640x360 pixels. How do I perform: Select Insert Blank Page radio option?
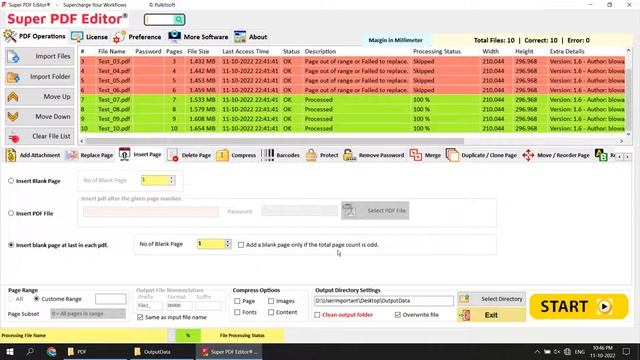[11, 181]
